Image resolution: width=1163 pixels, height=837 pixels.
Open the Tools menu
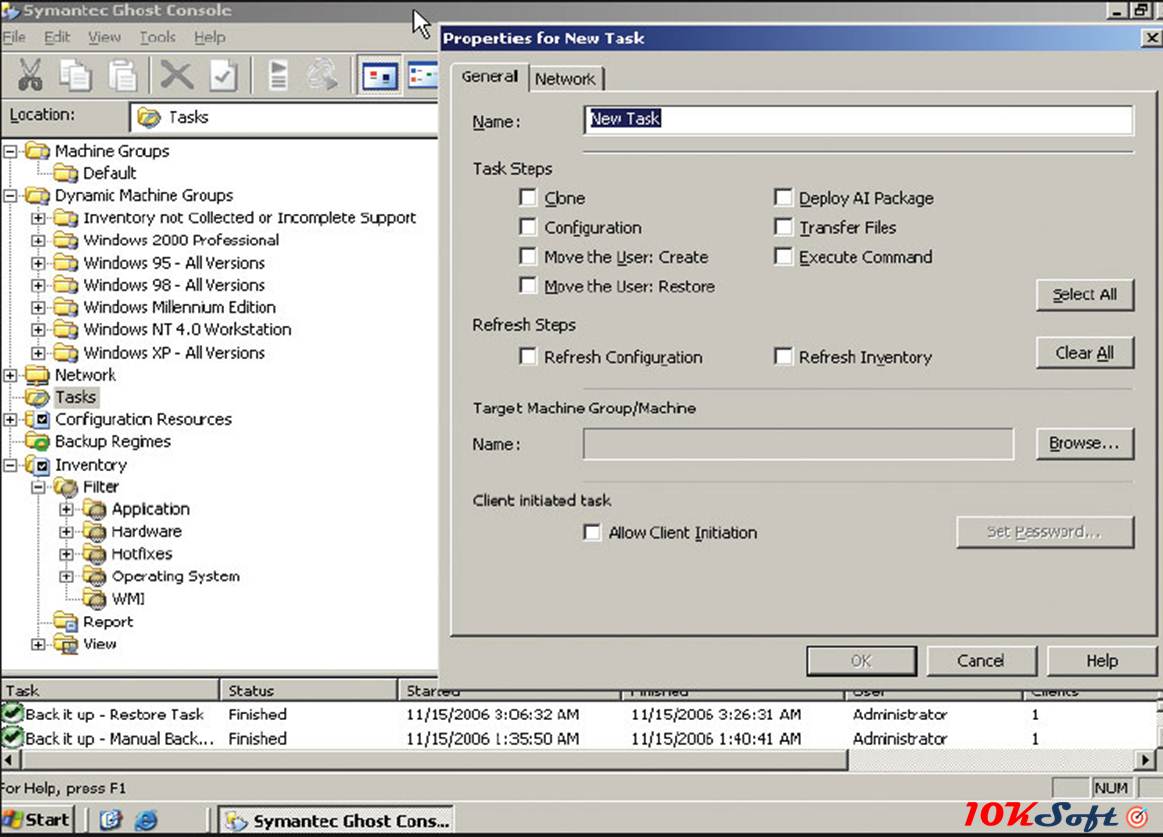pyautogui.click(x=157, y=37)
